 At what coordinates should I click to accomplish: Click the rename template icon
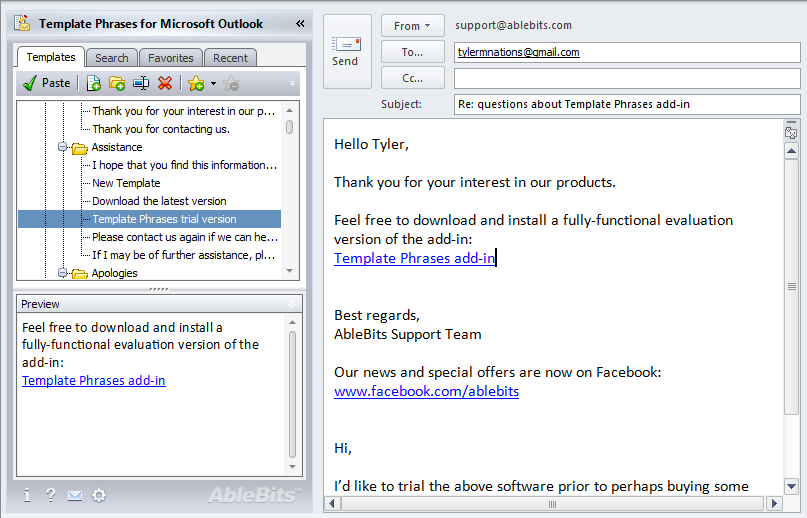pyautogui.click(x=141, y=83)
